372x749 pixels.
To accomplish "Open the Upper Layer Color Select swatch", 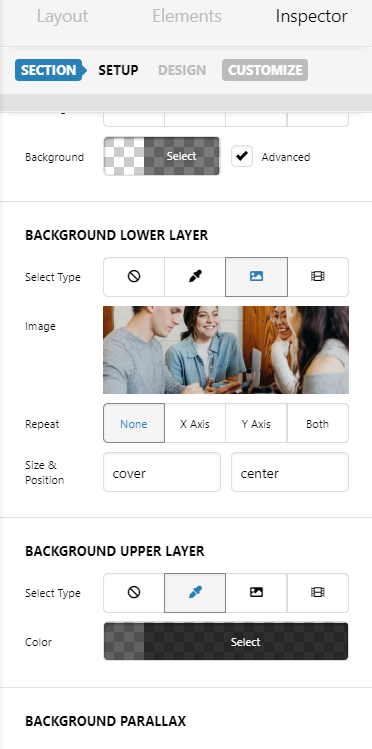I will click(226, 642).
